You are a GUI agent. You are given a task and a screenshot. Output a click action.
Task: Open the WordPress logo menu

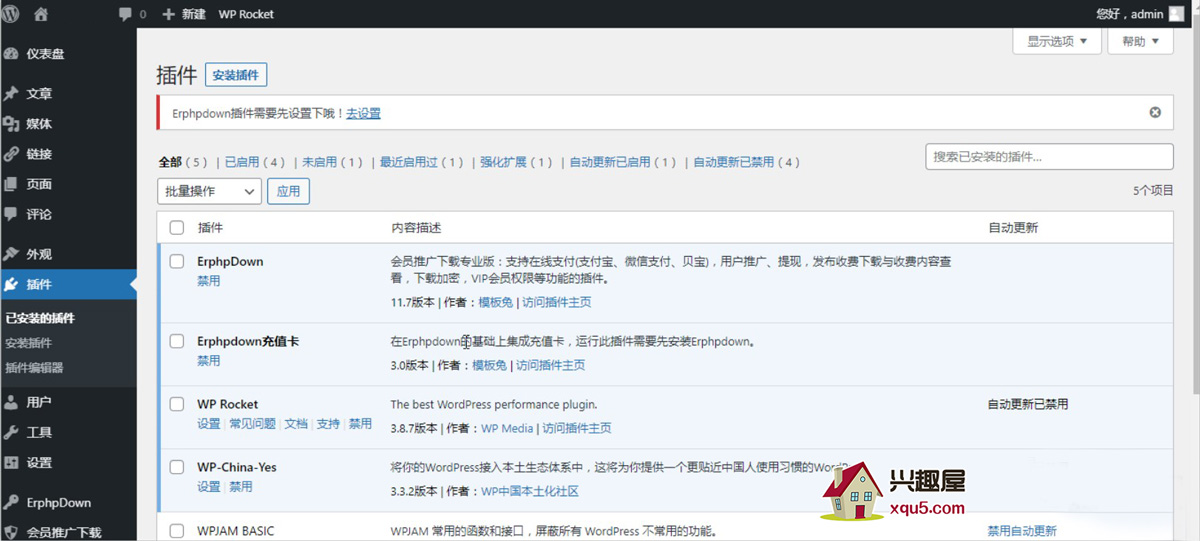point(11,14)
